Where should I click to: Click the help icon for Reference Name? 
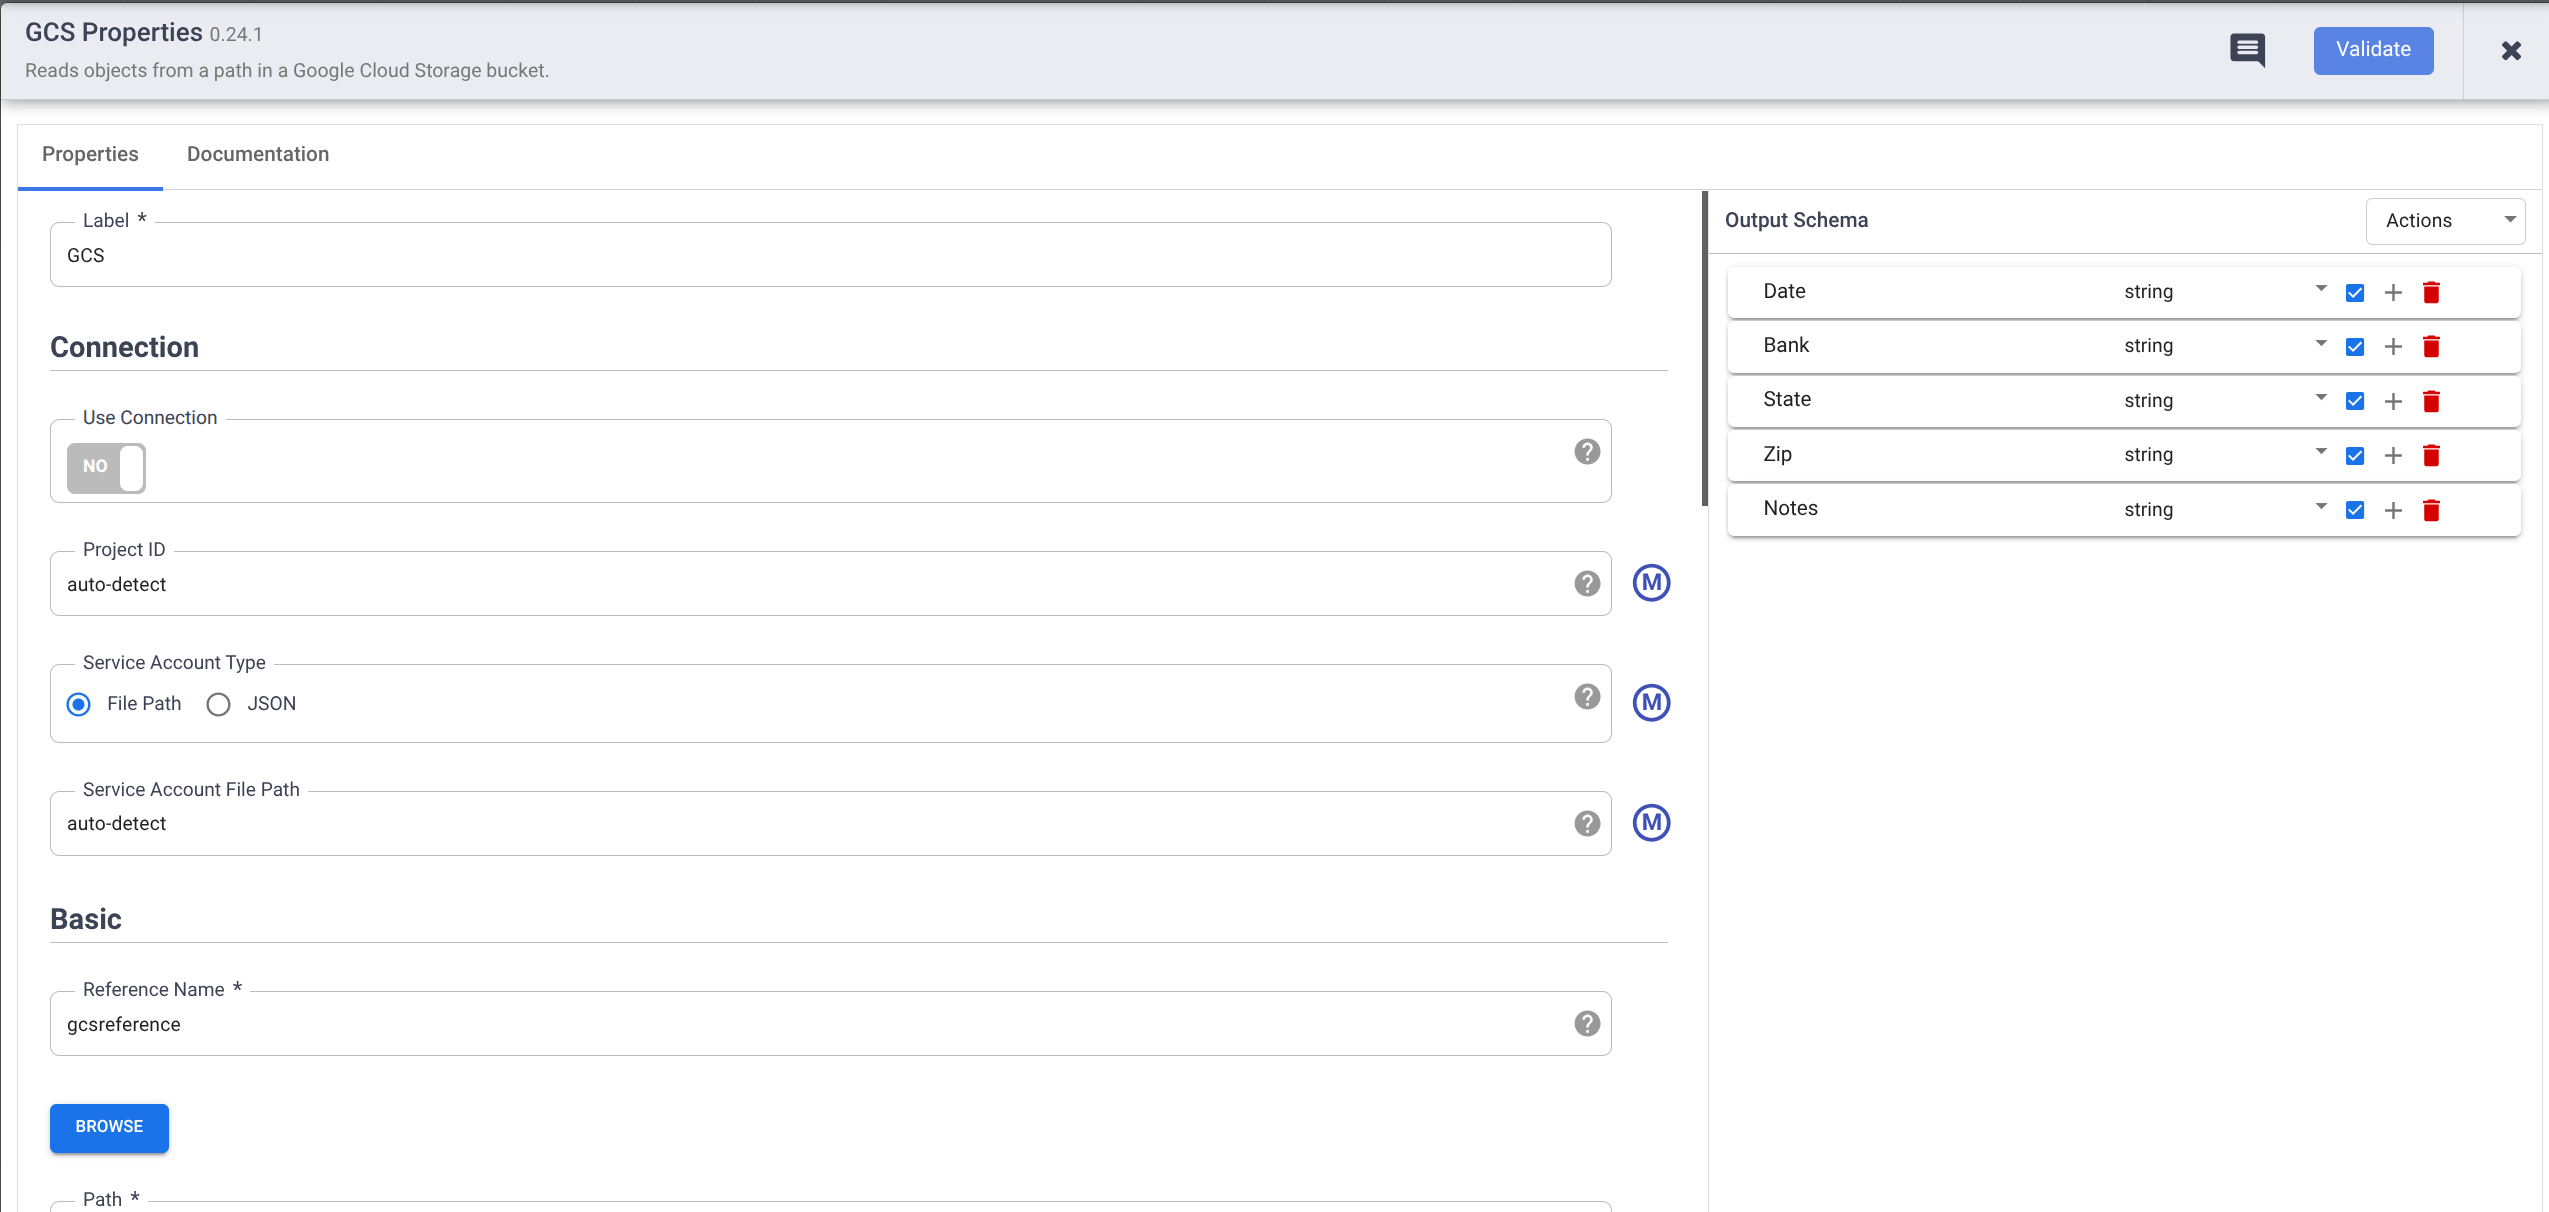coord(1586,1022)
